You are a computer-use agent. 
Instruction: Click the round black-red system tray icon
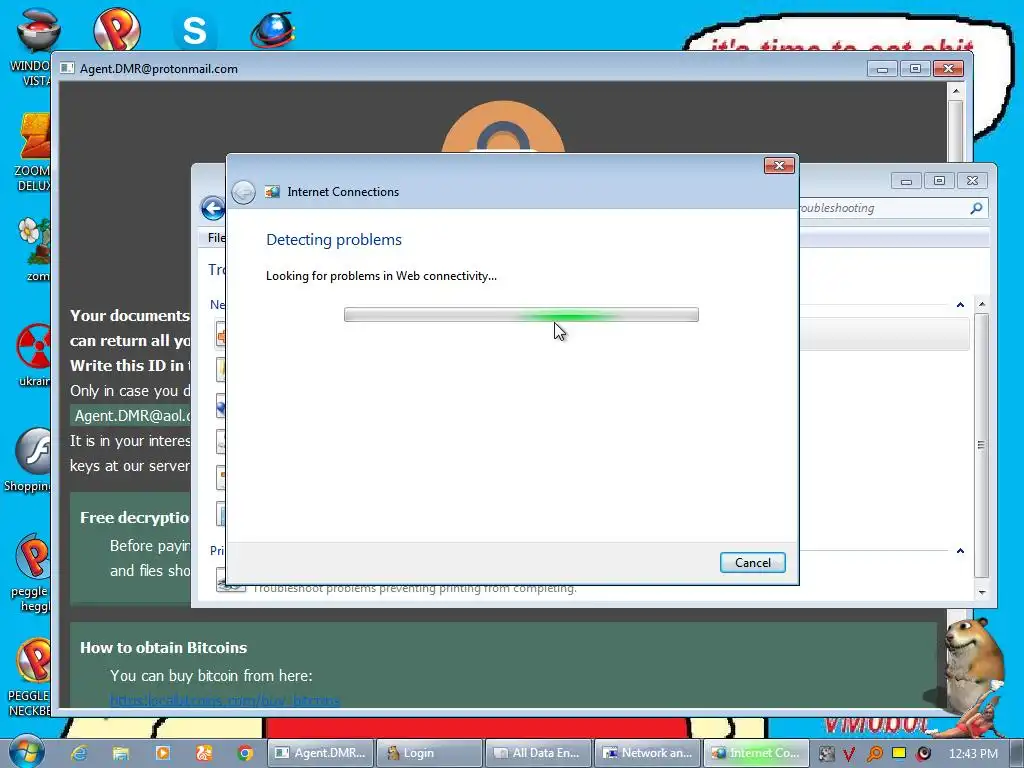point(923,754)
